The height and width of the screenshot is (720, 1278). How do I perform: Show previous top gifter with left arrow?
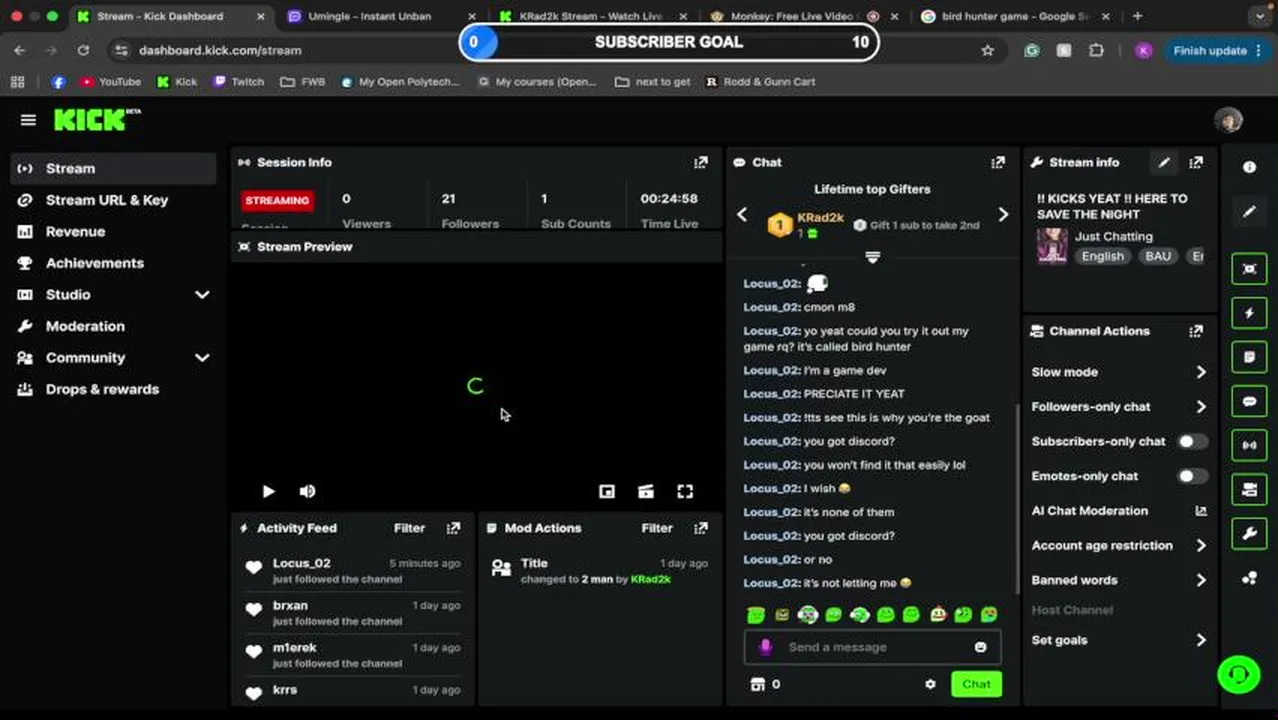tap(742, 215)
